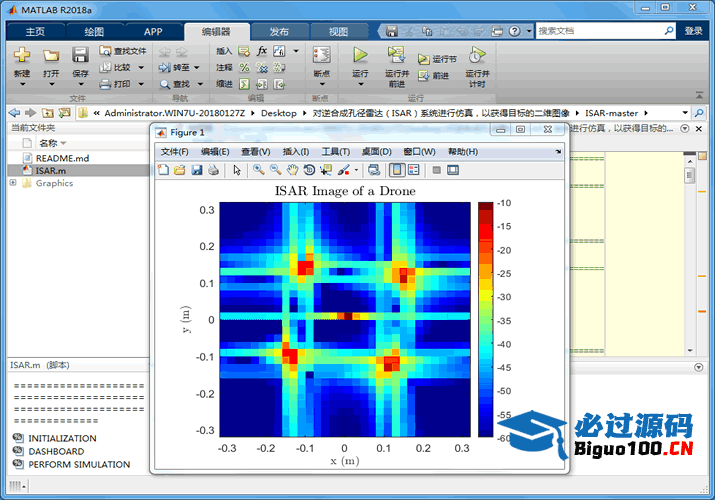Open the Find (查找) dropdown arrow
Image resolution: width=715 pixels, height=500 pixels.
[200, 84]
